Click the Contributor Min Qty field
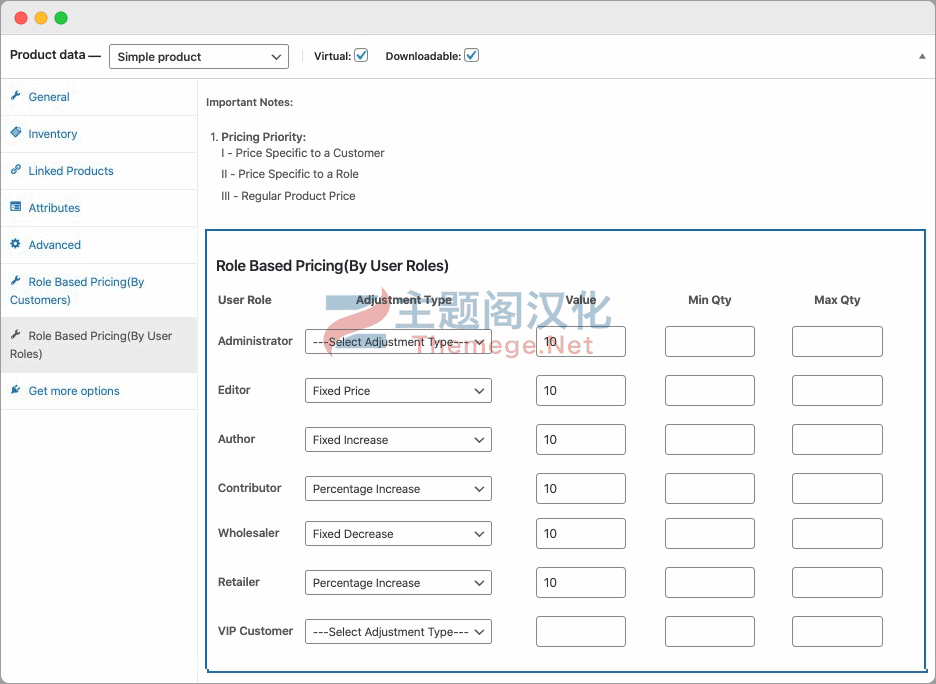936x684 pixels. click(x=710, y=488)
